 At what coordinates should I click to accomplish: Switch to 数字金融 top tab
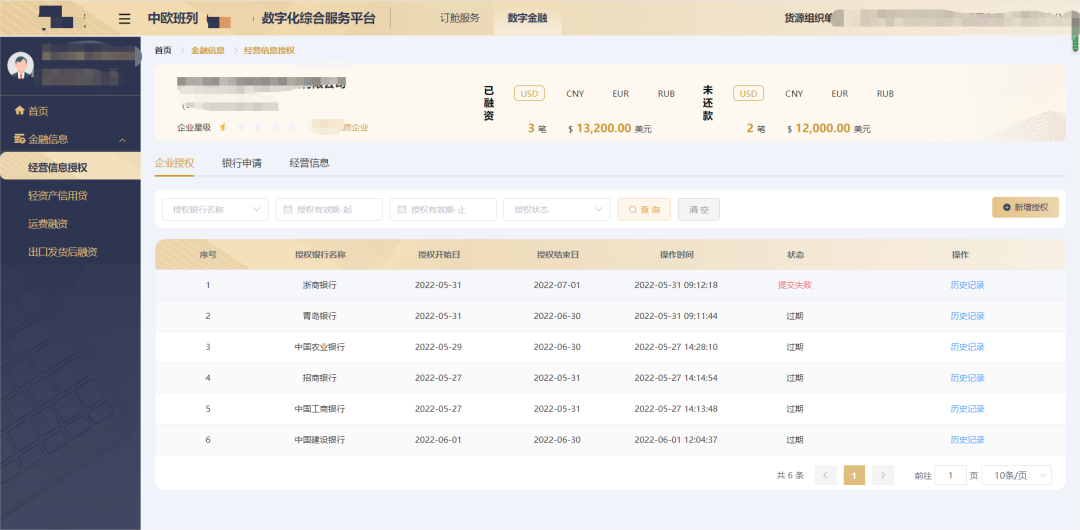(528, 18)
